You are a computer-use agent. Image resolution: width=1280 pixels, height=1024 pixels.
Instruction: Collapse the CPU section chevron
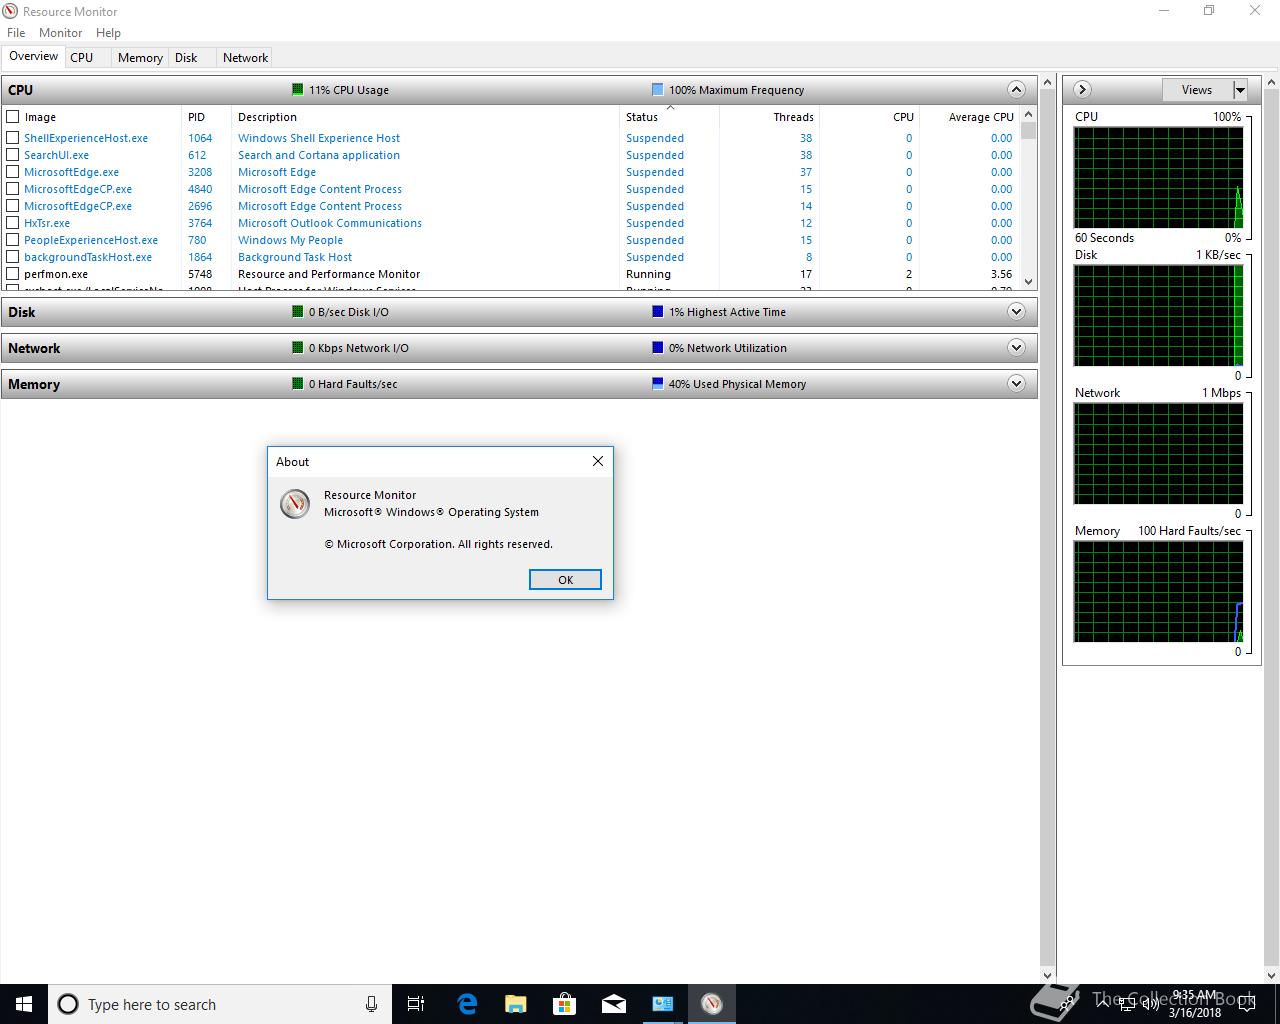point(1016,90)
